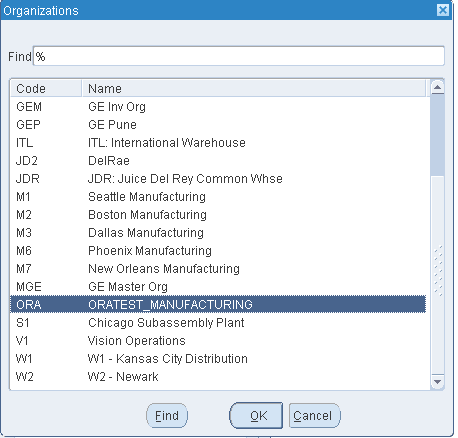Cancel the organization selection
458x438 pixels.
tap(314, 416)
